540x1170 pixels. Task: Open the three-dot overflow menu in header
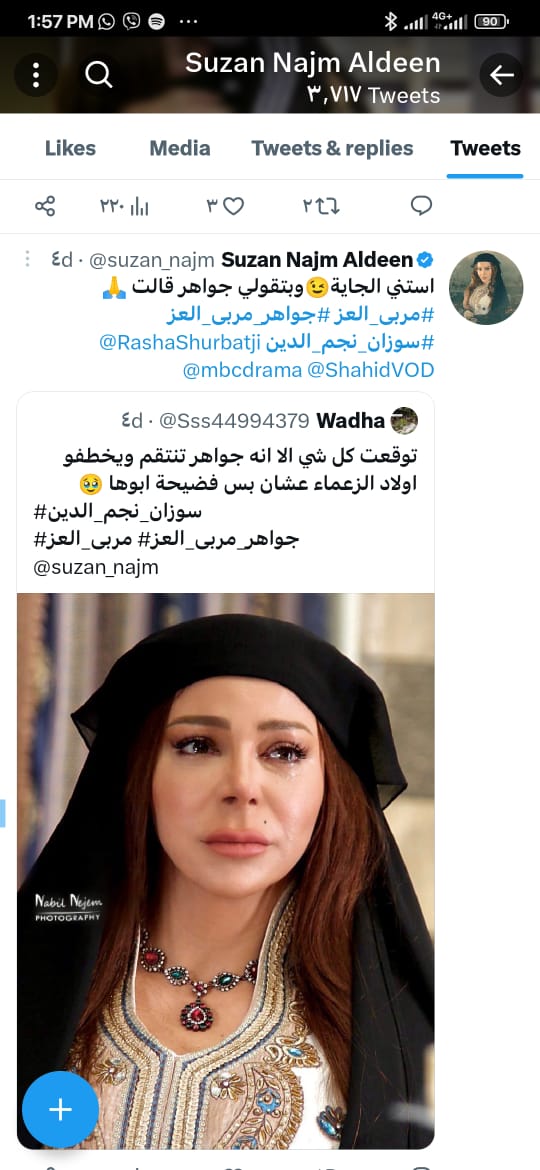[35, 75]
